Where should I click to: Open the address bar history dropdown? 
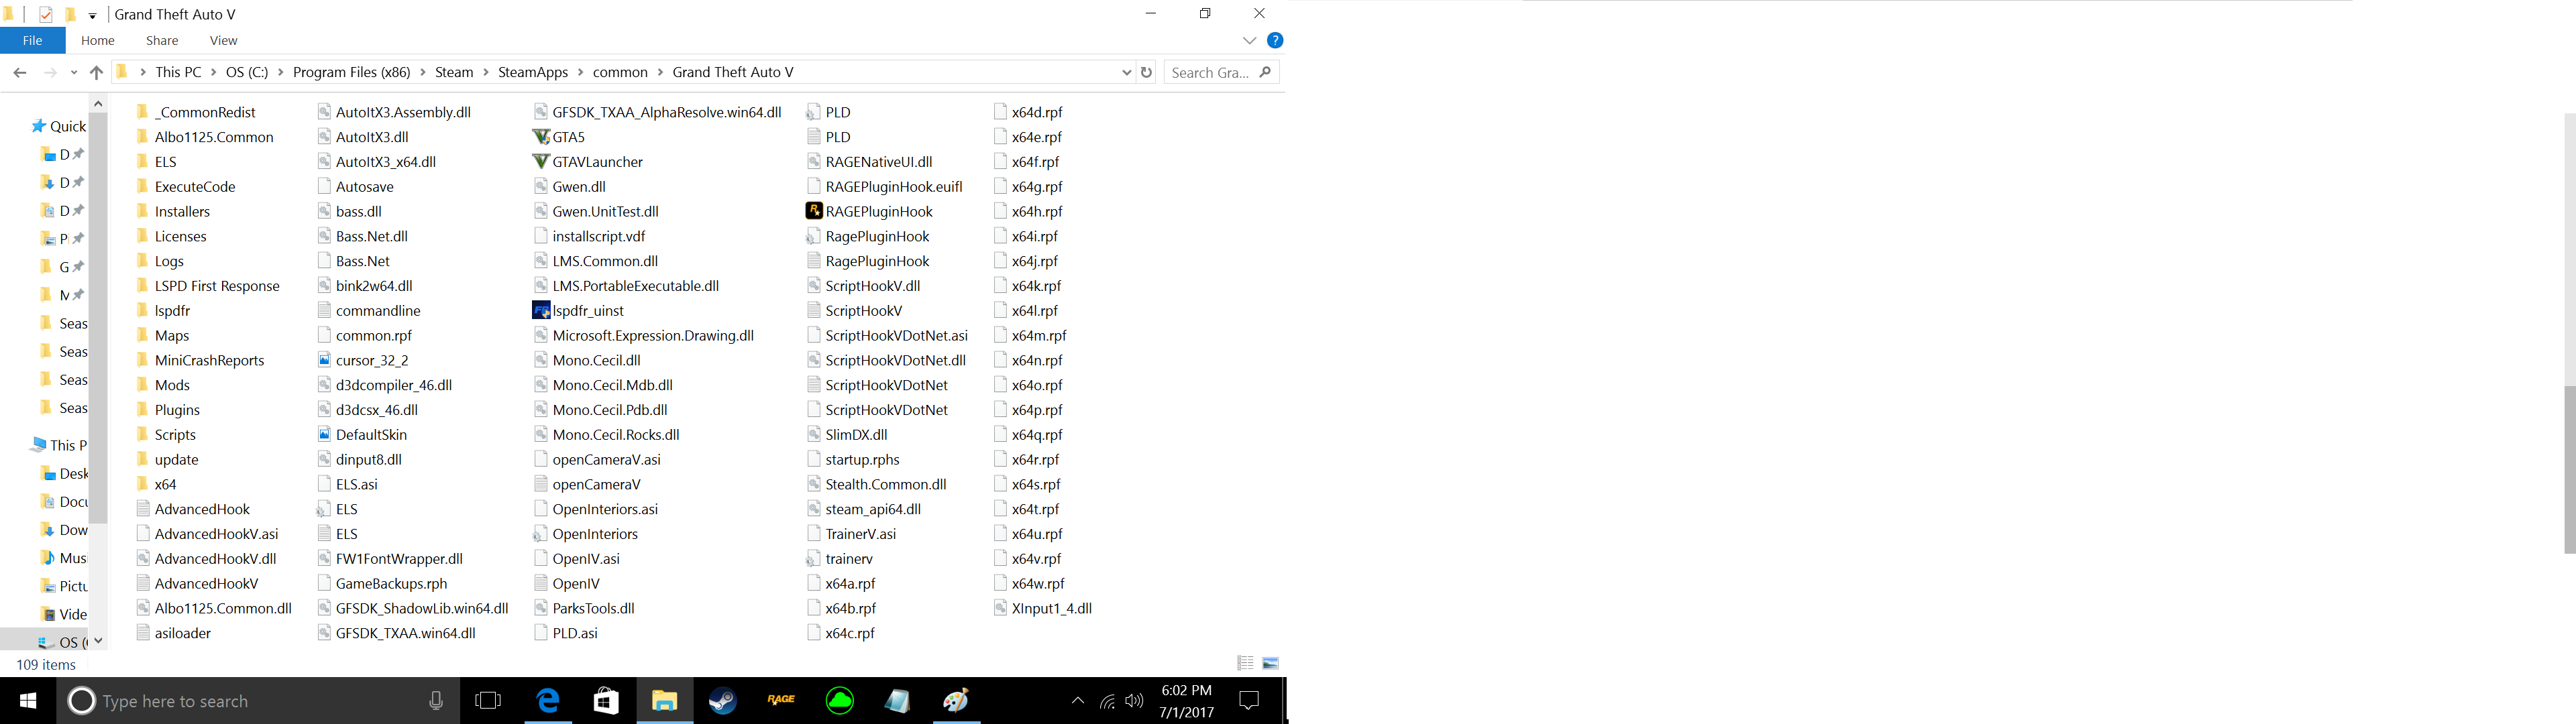tap(1126, 72)
